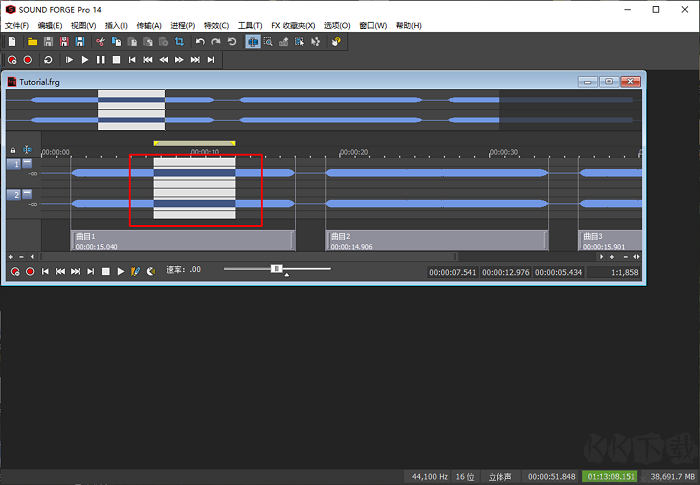The image size is (700, 485).
Task: Click the 44,100 Hz sample rate field
Action: (428, 477)
